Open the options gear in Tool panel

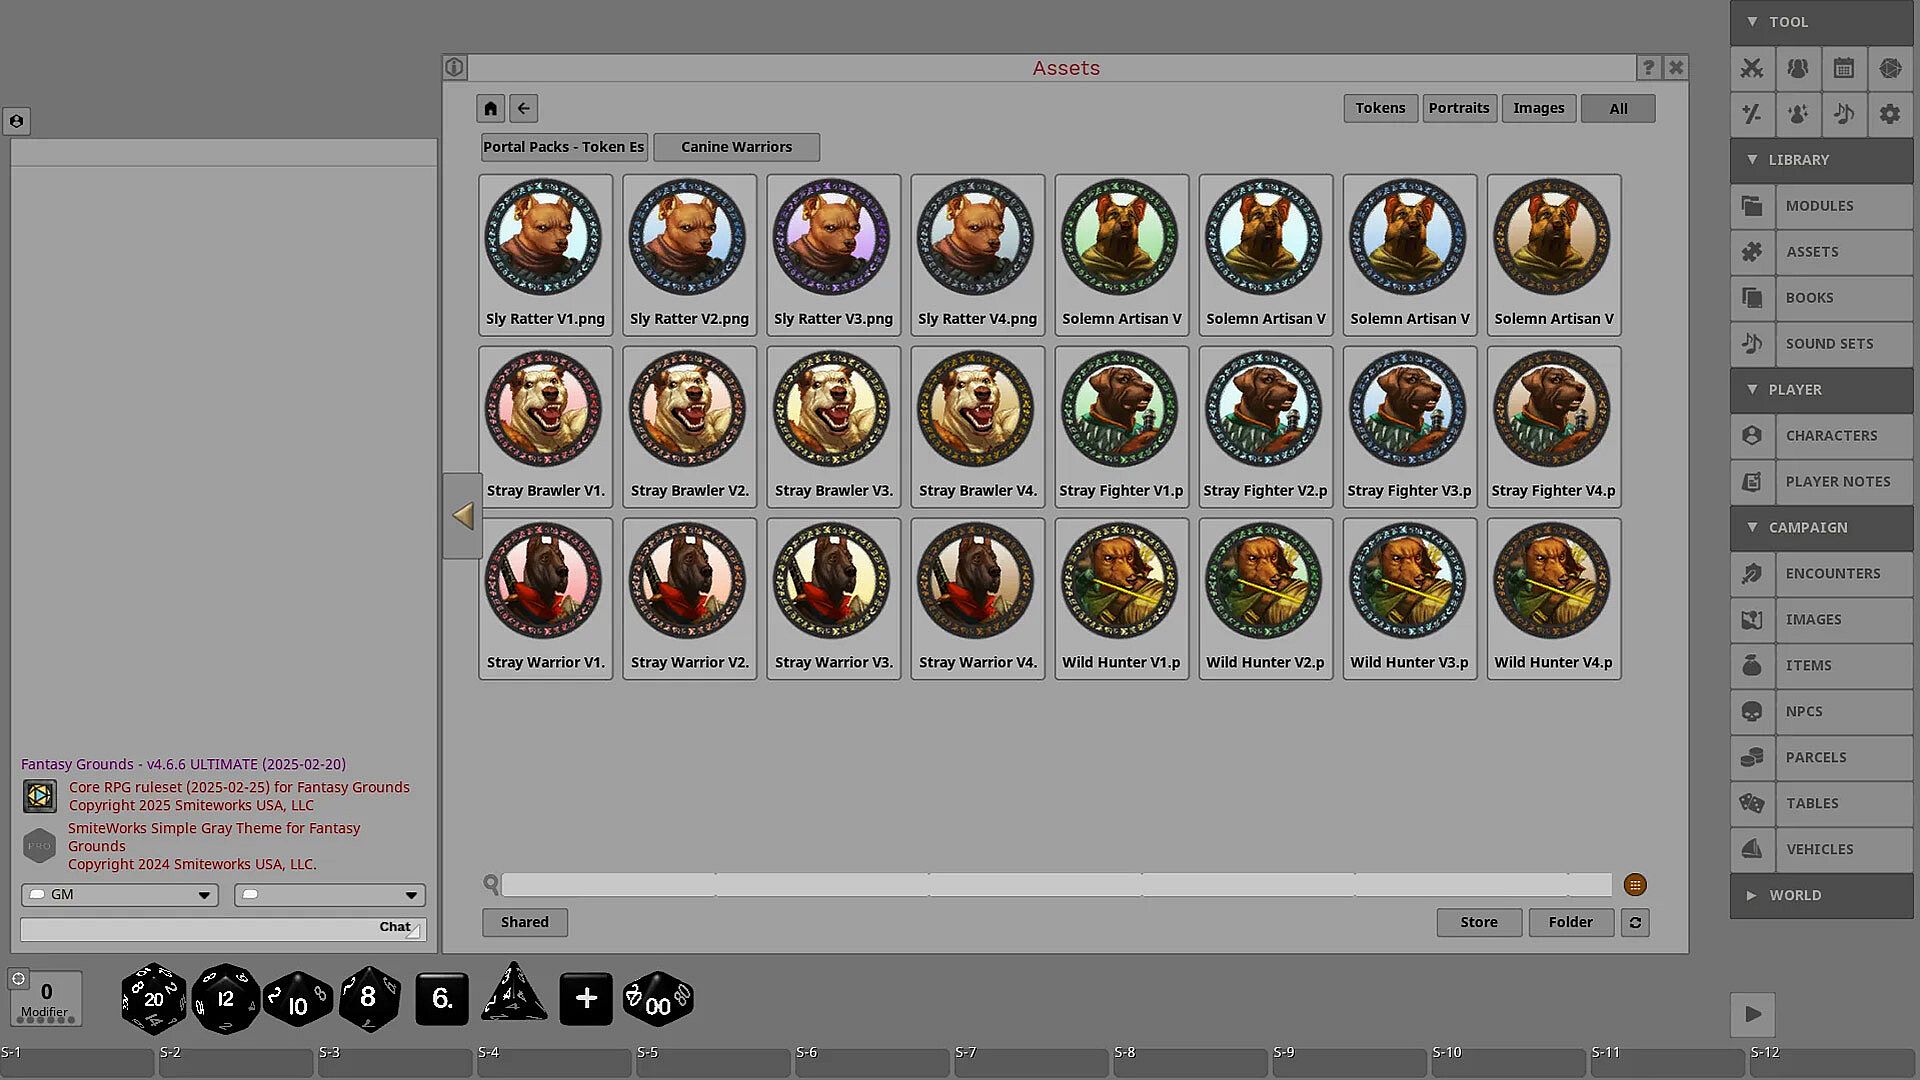pyautogui.click(x=1889, y=114)
